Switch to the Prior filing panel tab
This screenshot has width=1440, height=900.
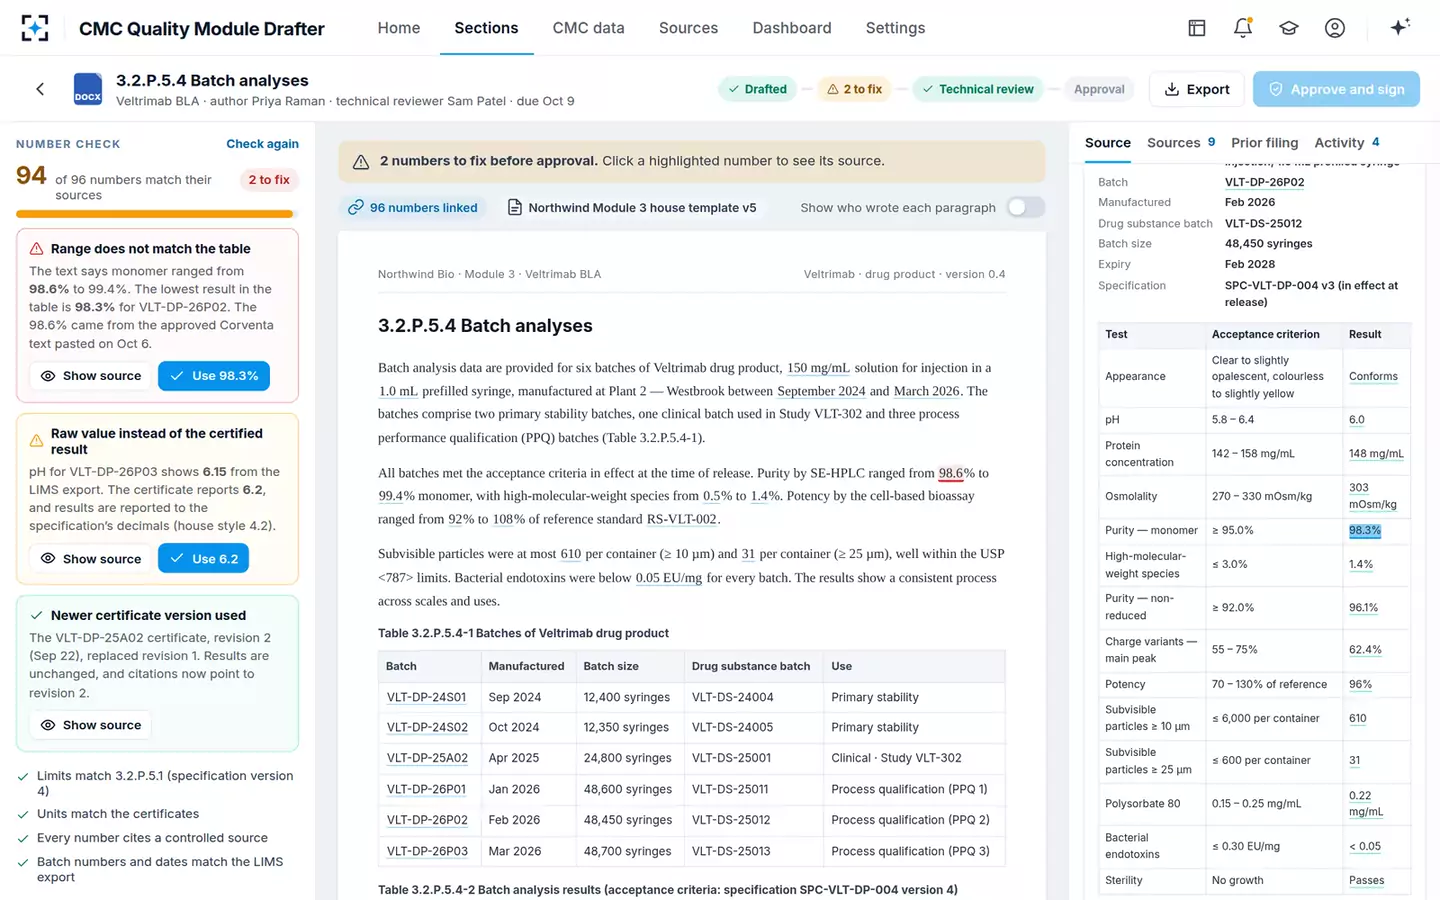(x=1264, y=143)
